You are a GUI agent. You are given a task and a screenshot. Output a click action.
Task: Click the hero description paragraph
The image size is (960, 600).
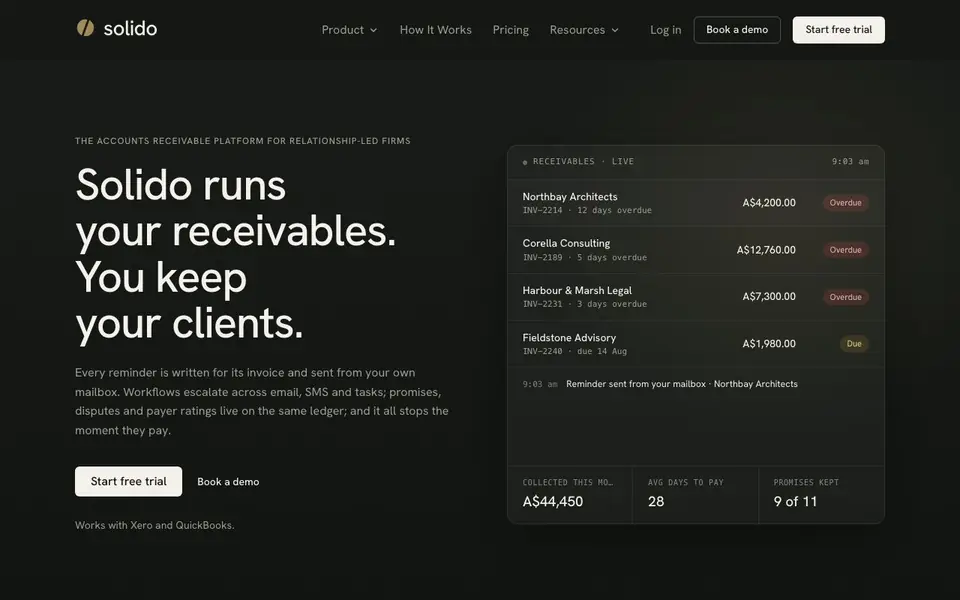click(x=262, y=401)
